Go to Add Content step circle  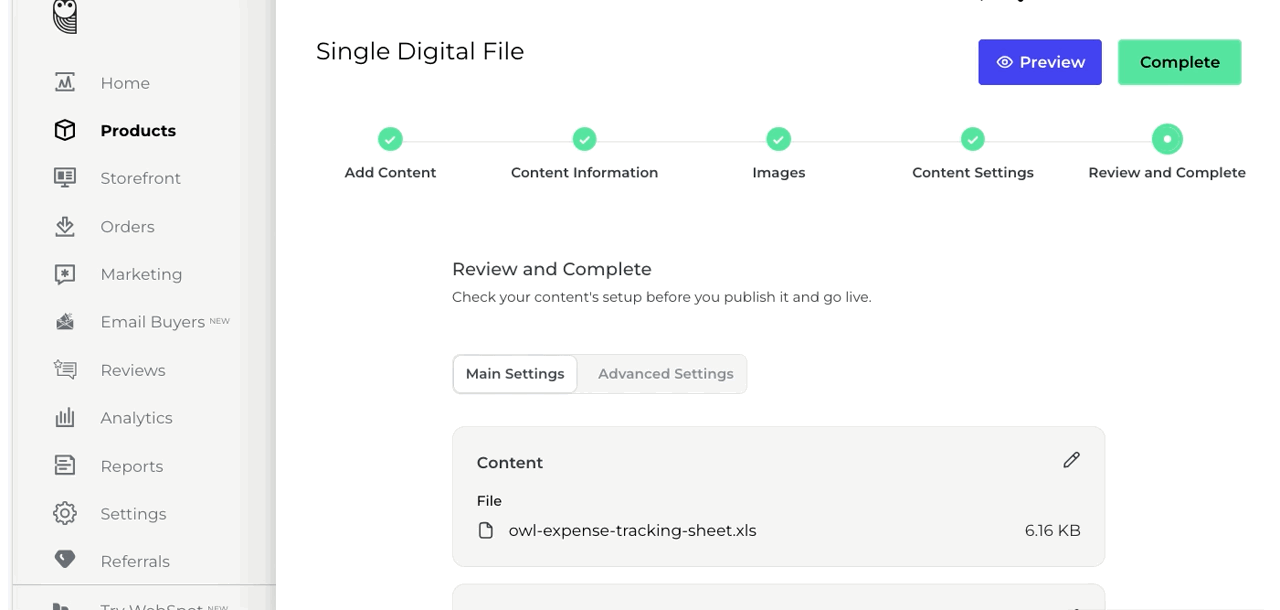click(390, 139)
